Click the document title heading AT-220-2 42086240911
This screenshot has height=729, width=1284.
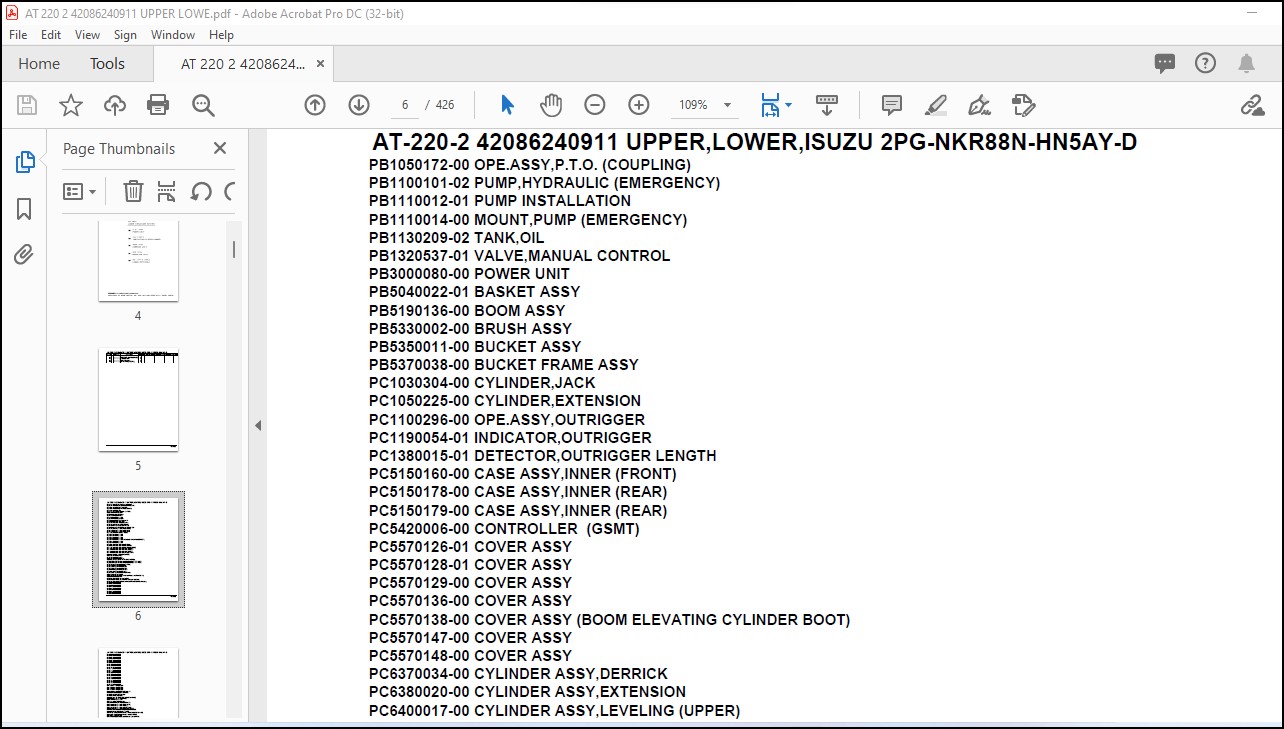pyautogui.click(x=754, y=142)
